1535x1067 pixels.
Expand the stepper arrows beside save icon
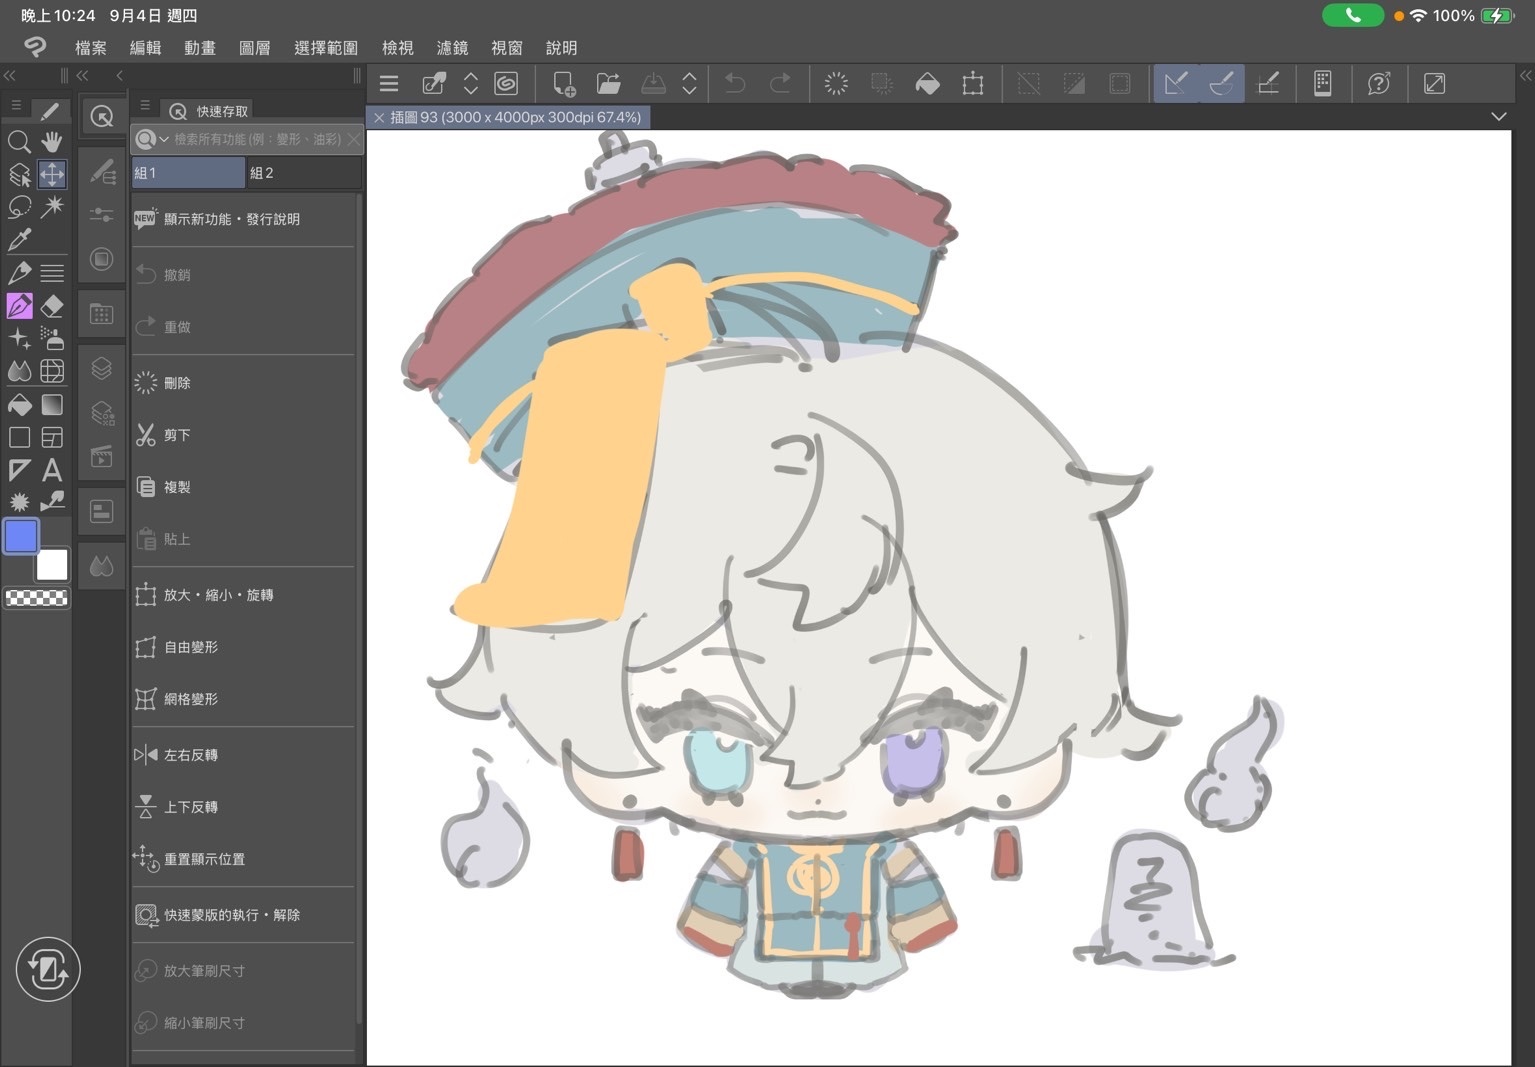pos(689,84)
